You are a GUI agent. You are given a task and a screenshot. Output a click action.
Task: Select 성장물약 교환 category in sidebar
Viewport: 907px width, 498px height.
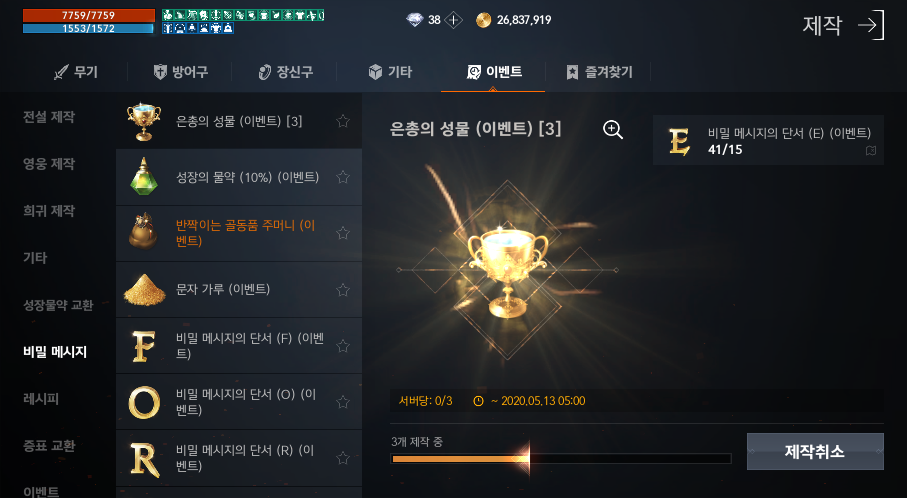[58, 305]
